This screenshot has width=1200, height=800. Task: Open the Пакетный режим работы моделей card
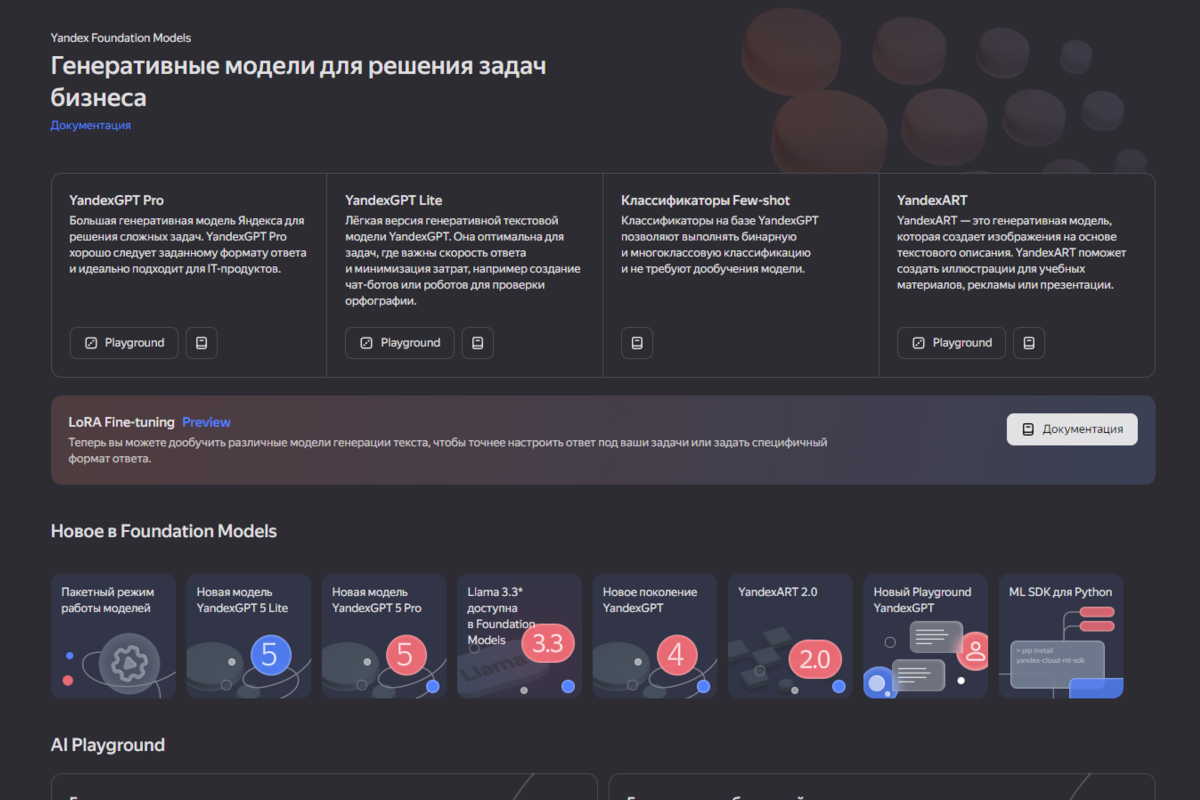(113, 636)
